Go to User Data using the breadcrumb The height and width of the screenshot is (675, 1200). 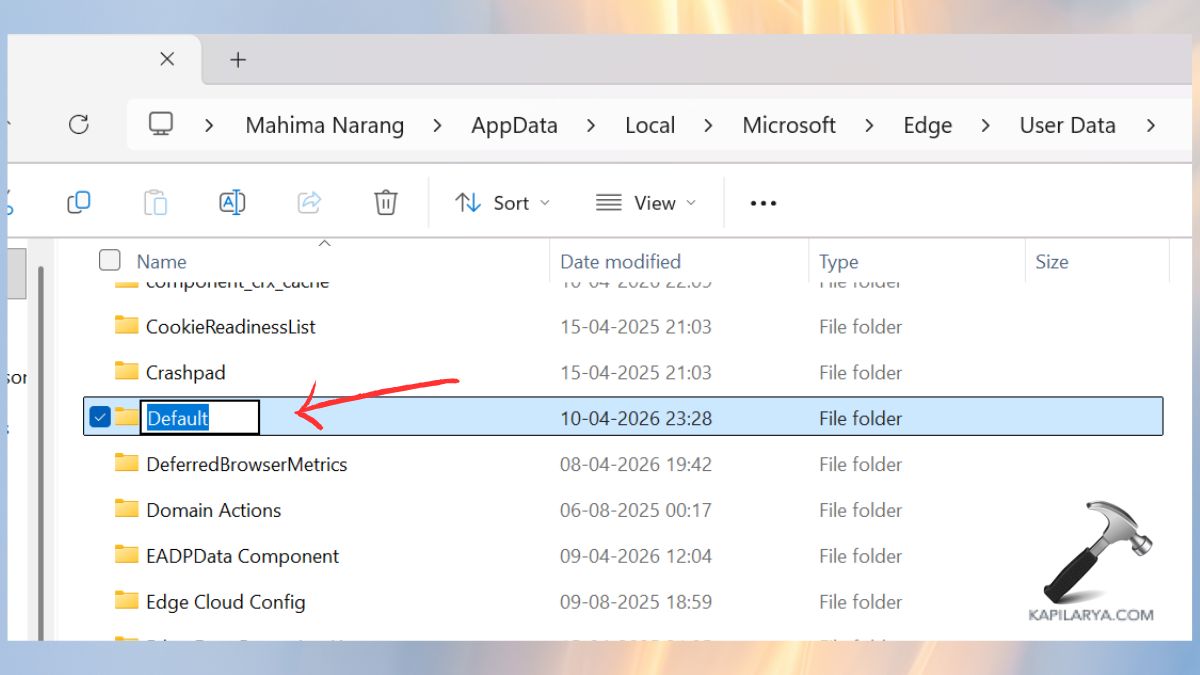[x=1067, y=125]
